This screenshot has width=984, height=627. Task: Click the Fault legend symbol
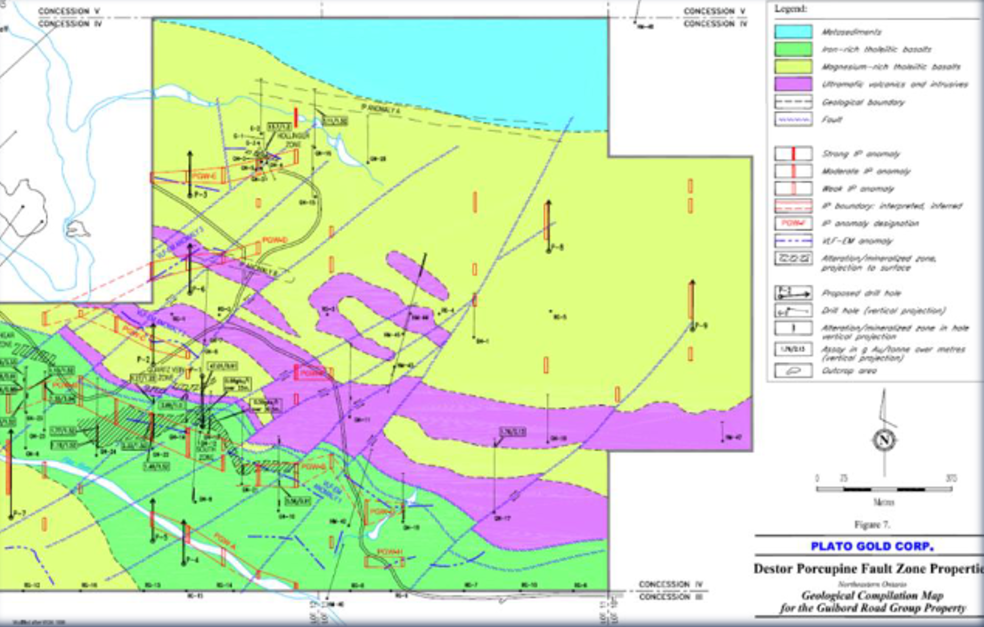[x=792, y=120]
